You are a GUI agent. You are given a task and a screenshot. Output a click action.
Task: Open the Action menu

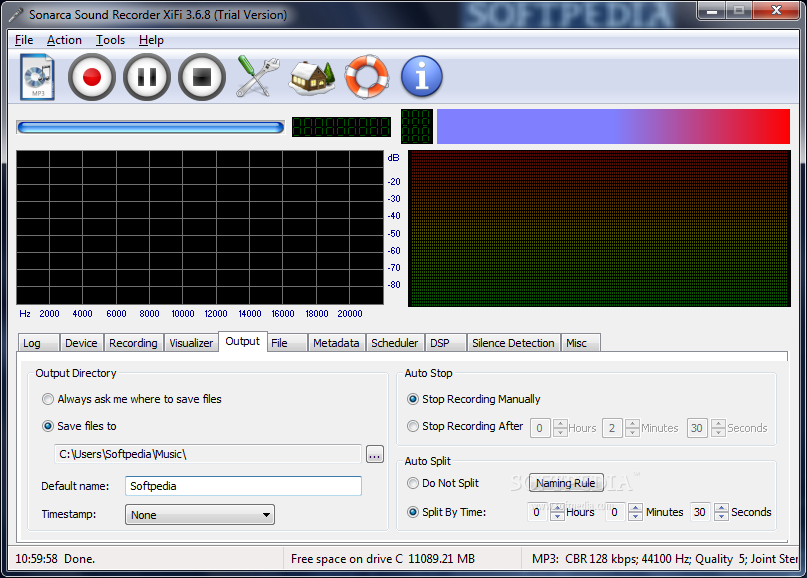(x=64, y=40)
